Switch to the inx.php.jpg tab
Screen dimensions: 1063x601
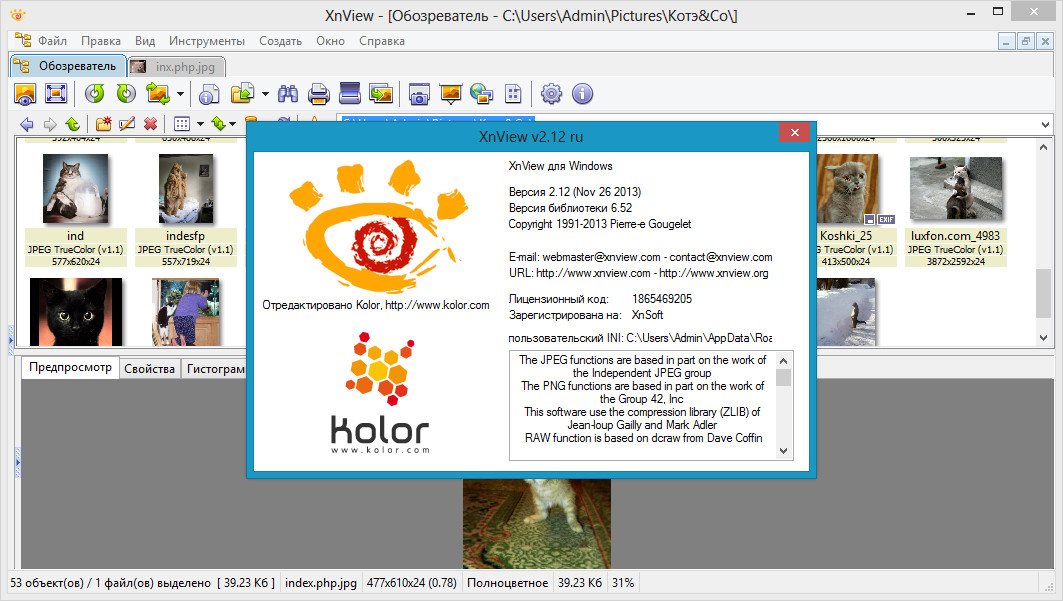(x=177, y=67)
